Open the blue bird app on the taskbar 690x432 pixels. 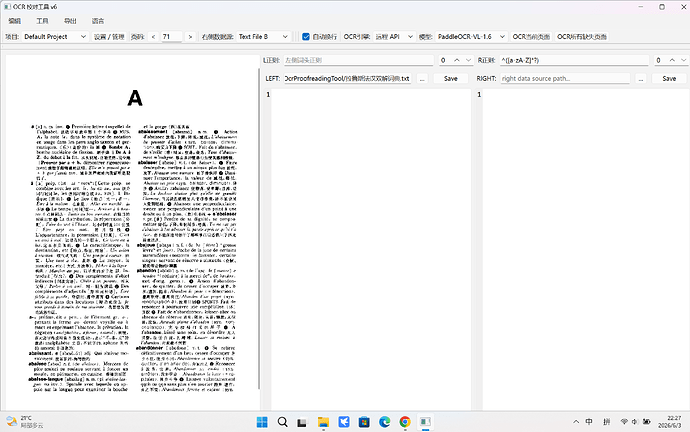(344, 422)
